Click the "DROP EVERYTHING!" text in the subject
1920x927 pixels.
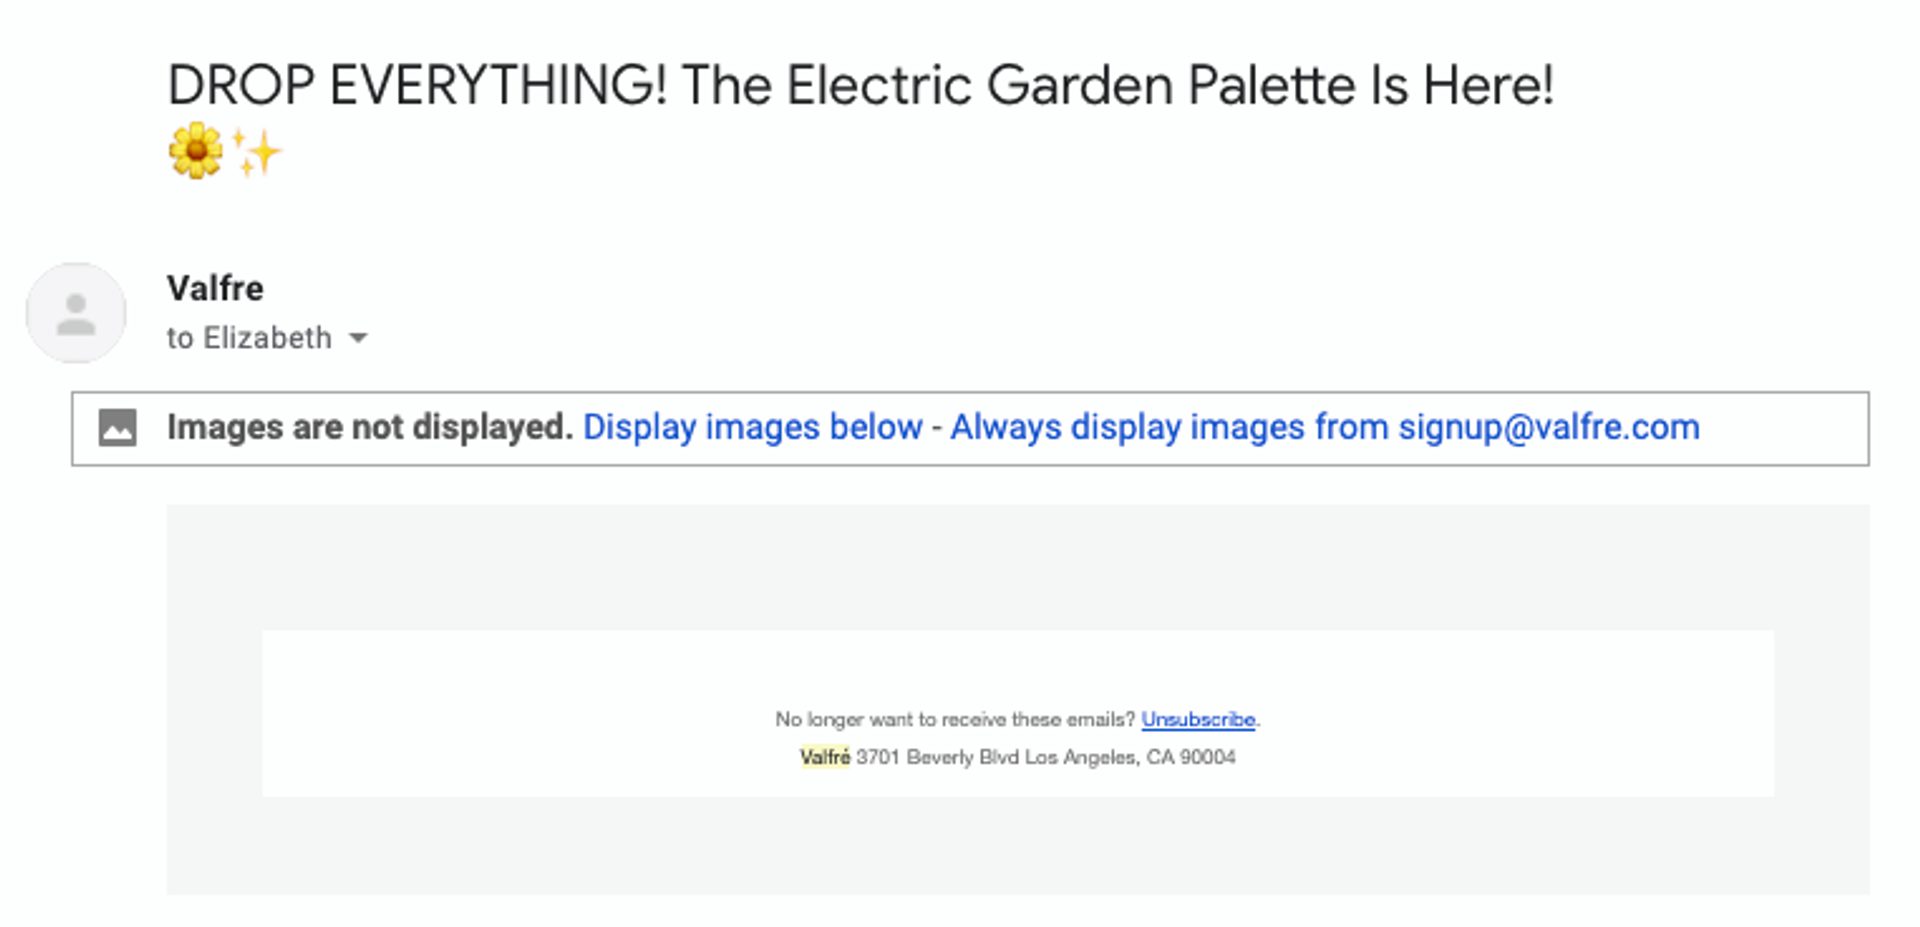[416, 85]
